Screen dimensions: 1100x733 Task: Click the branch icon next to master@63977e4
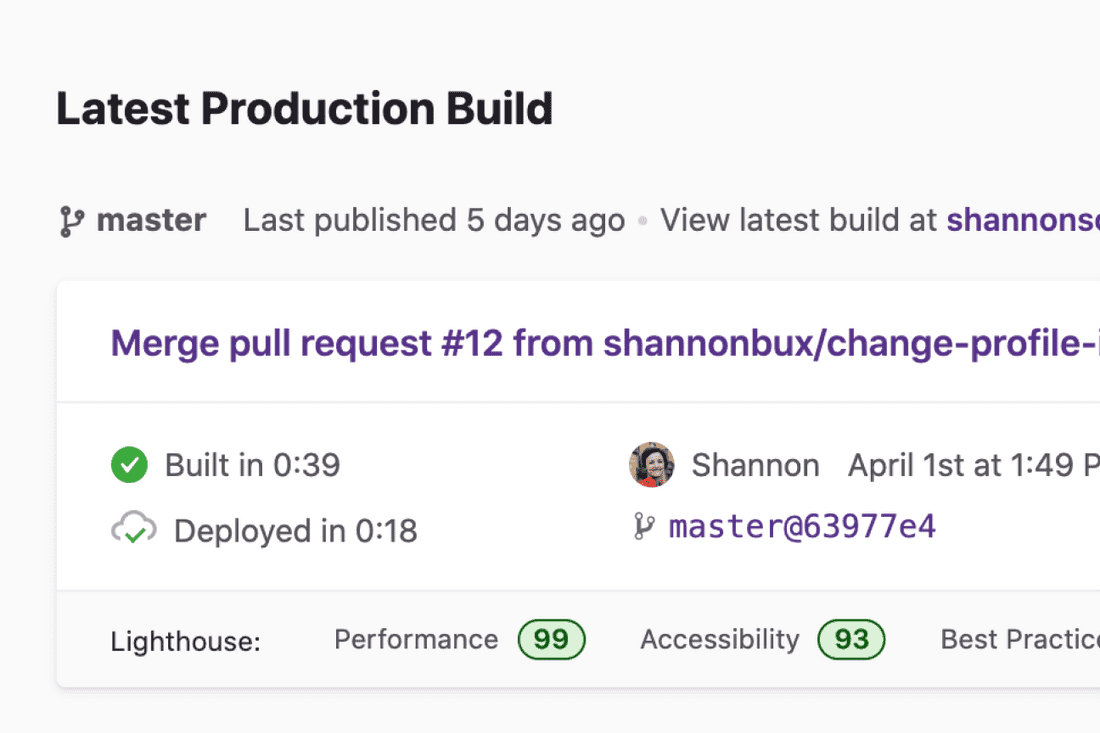(x=643, y=526)
